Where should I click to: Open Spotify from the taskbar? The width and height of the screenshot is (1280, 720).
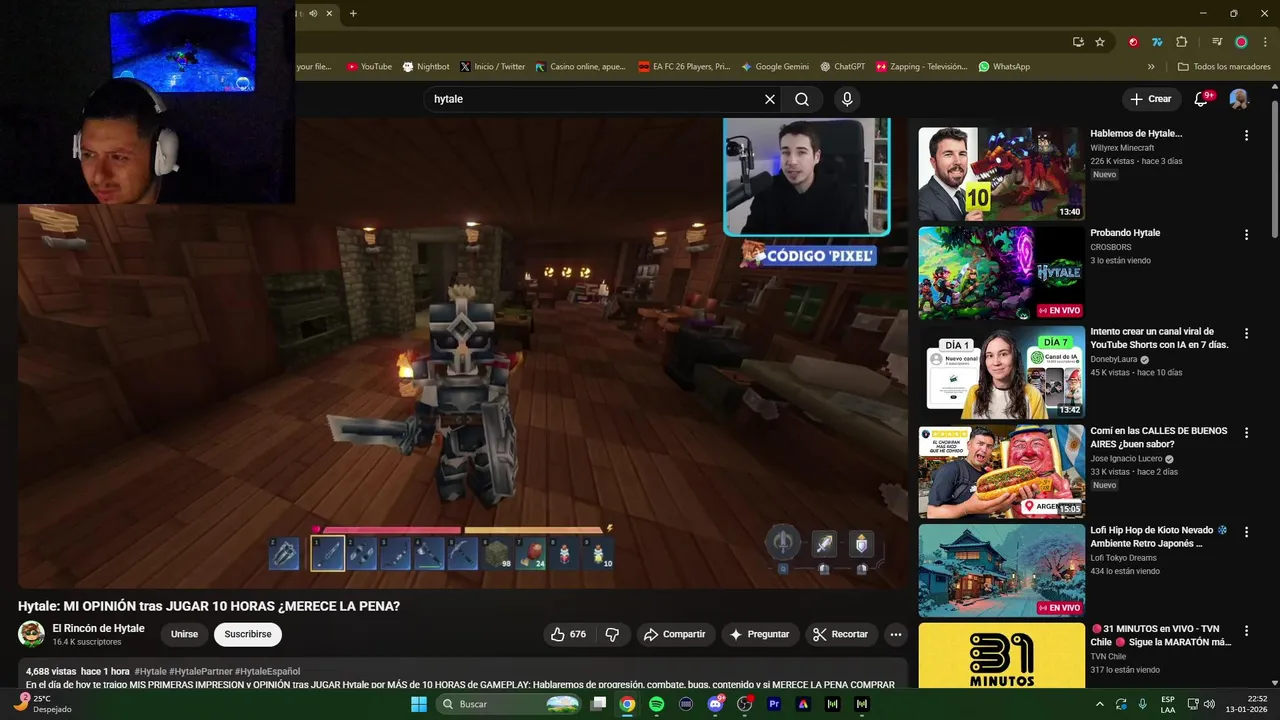[x=656, y=704]
